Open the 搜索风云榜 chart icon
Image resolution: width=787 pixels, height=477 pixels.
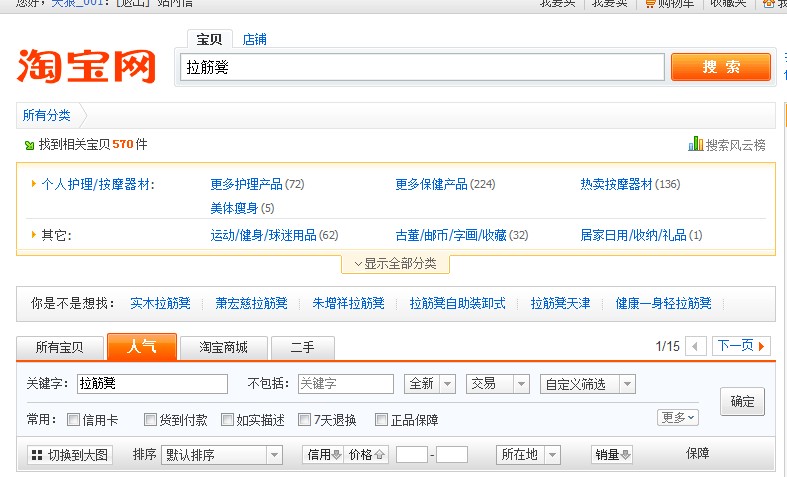point(695,144)
